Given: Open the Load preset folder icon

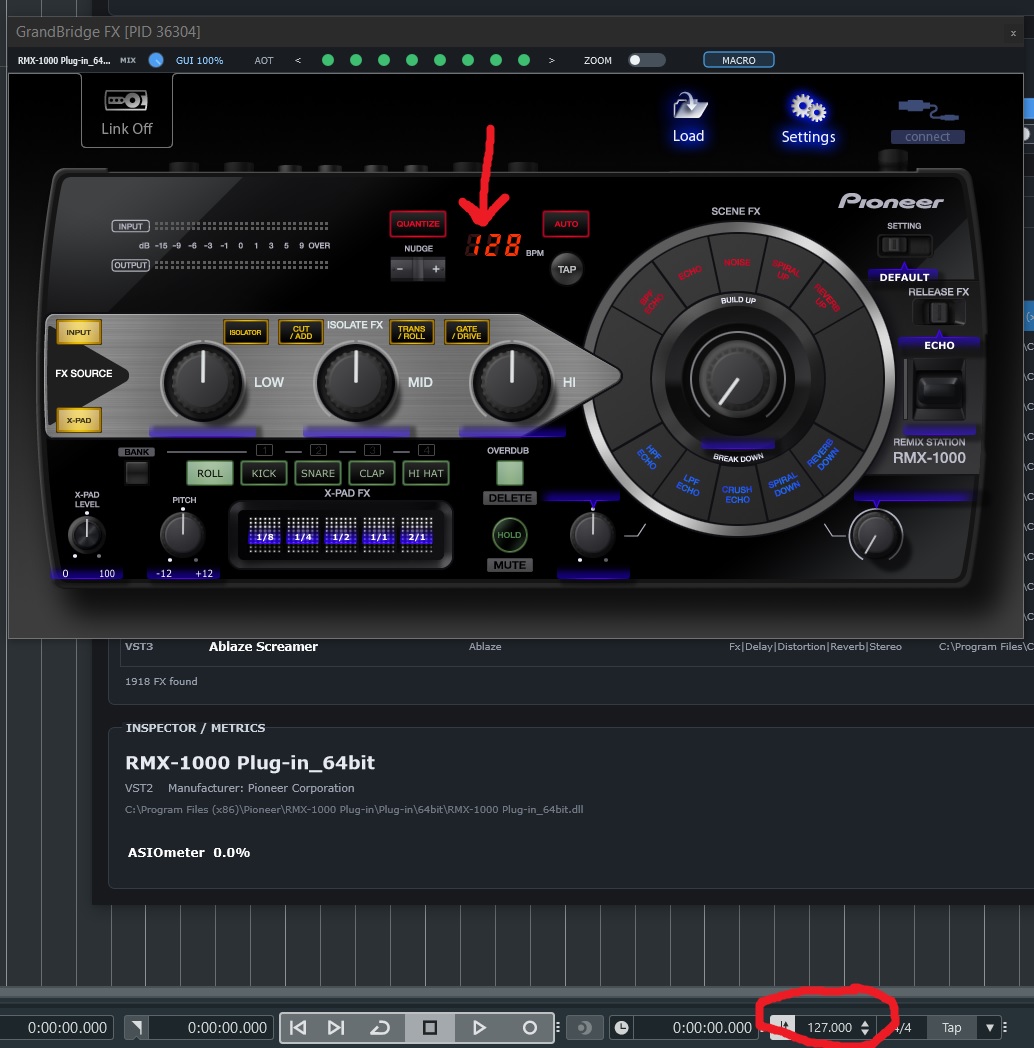Looking at the screenshot, I should [x=689, y=106].
